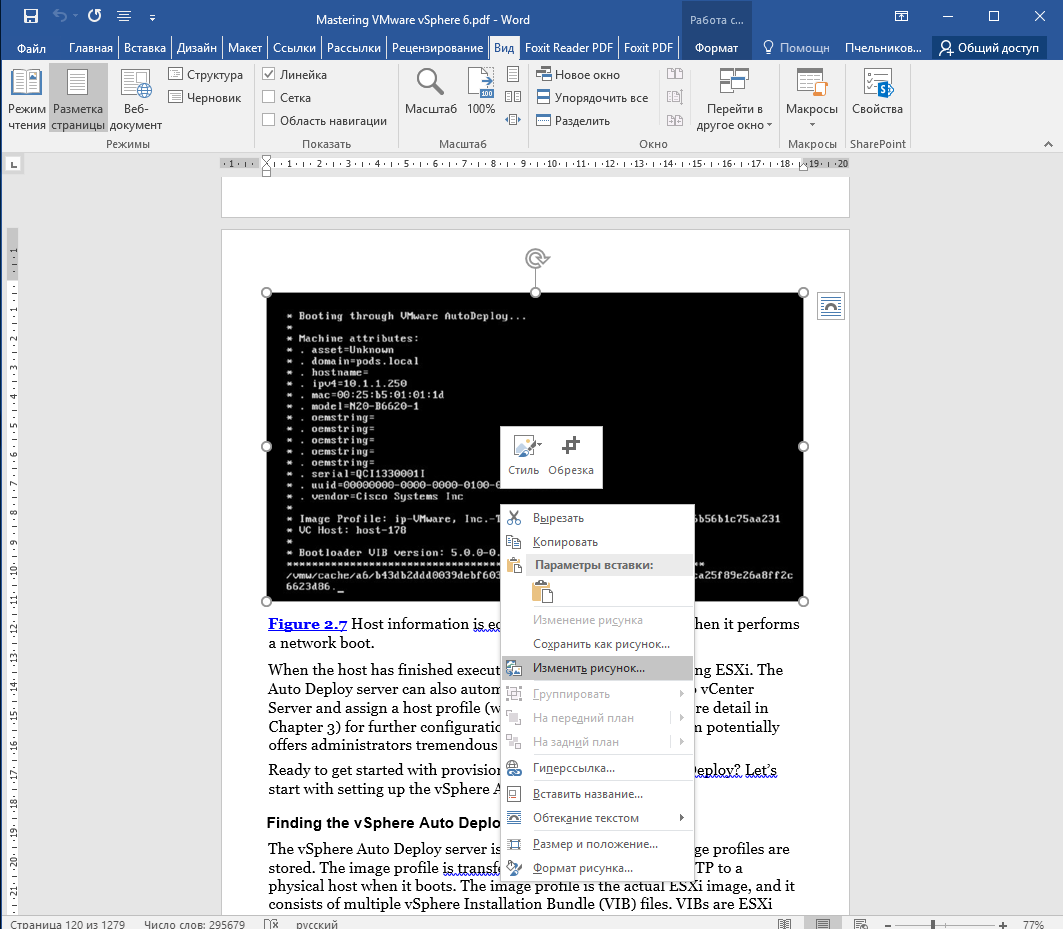Open the Стиль picture style dropdown

click(524, 456)
